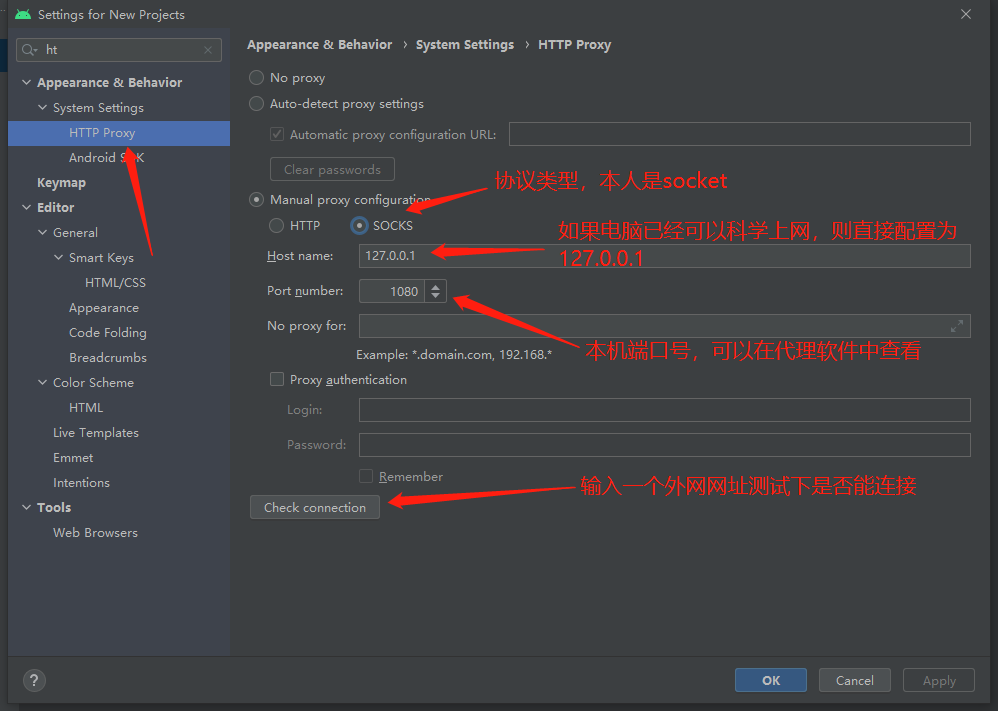Focus the automatic proxy URL field
Image resolution: width=998 pixels, height=711 pixels.
740,134
